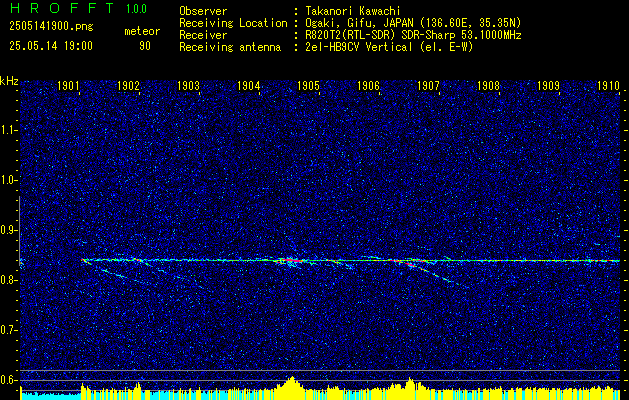Click the 1909 time marker
Screen dimensions: 629x400
[x=548, y=85]
